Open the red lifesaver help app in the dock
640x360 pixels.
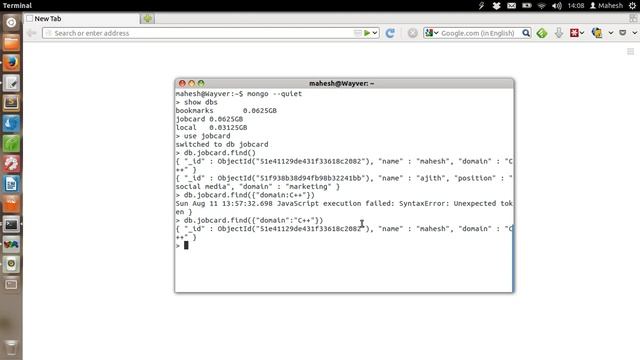[11, 164]
